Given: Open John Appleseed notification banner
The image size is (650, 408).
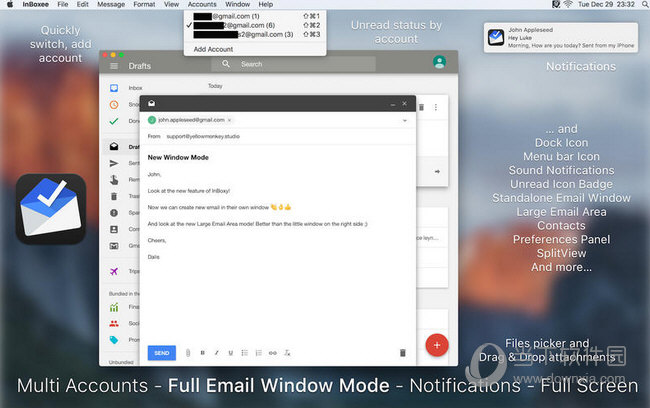Looking at the screenshot, I should coord(561,37).
